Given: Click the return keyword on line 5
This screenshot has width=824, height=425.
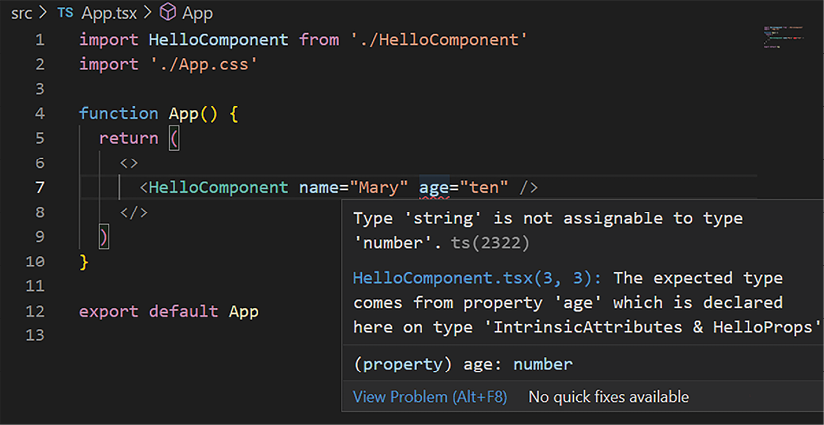Looking at the screenshot, I should coord(128,138).
